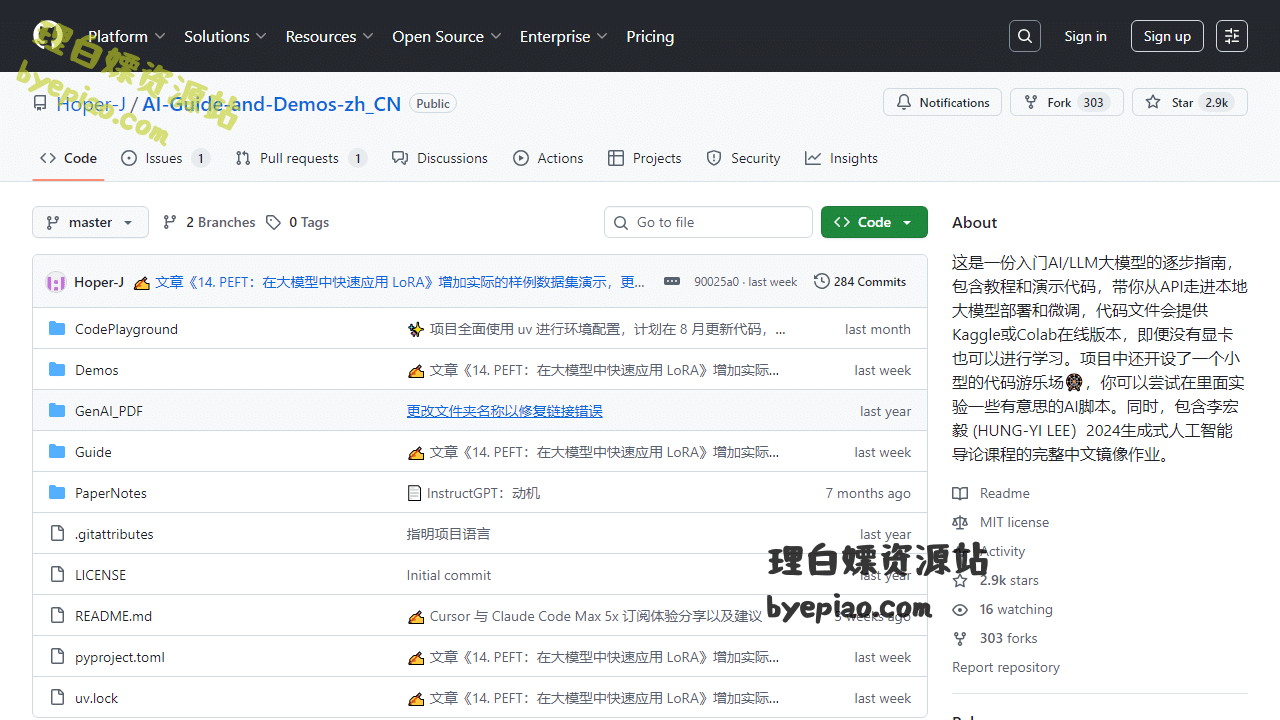The image size is (1280, 720).
Task: Click the file icon next to uv.lock
Action: [57, 698]
